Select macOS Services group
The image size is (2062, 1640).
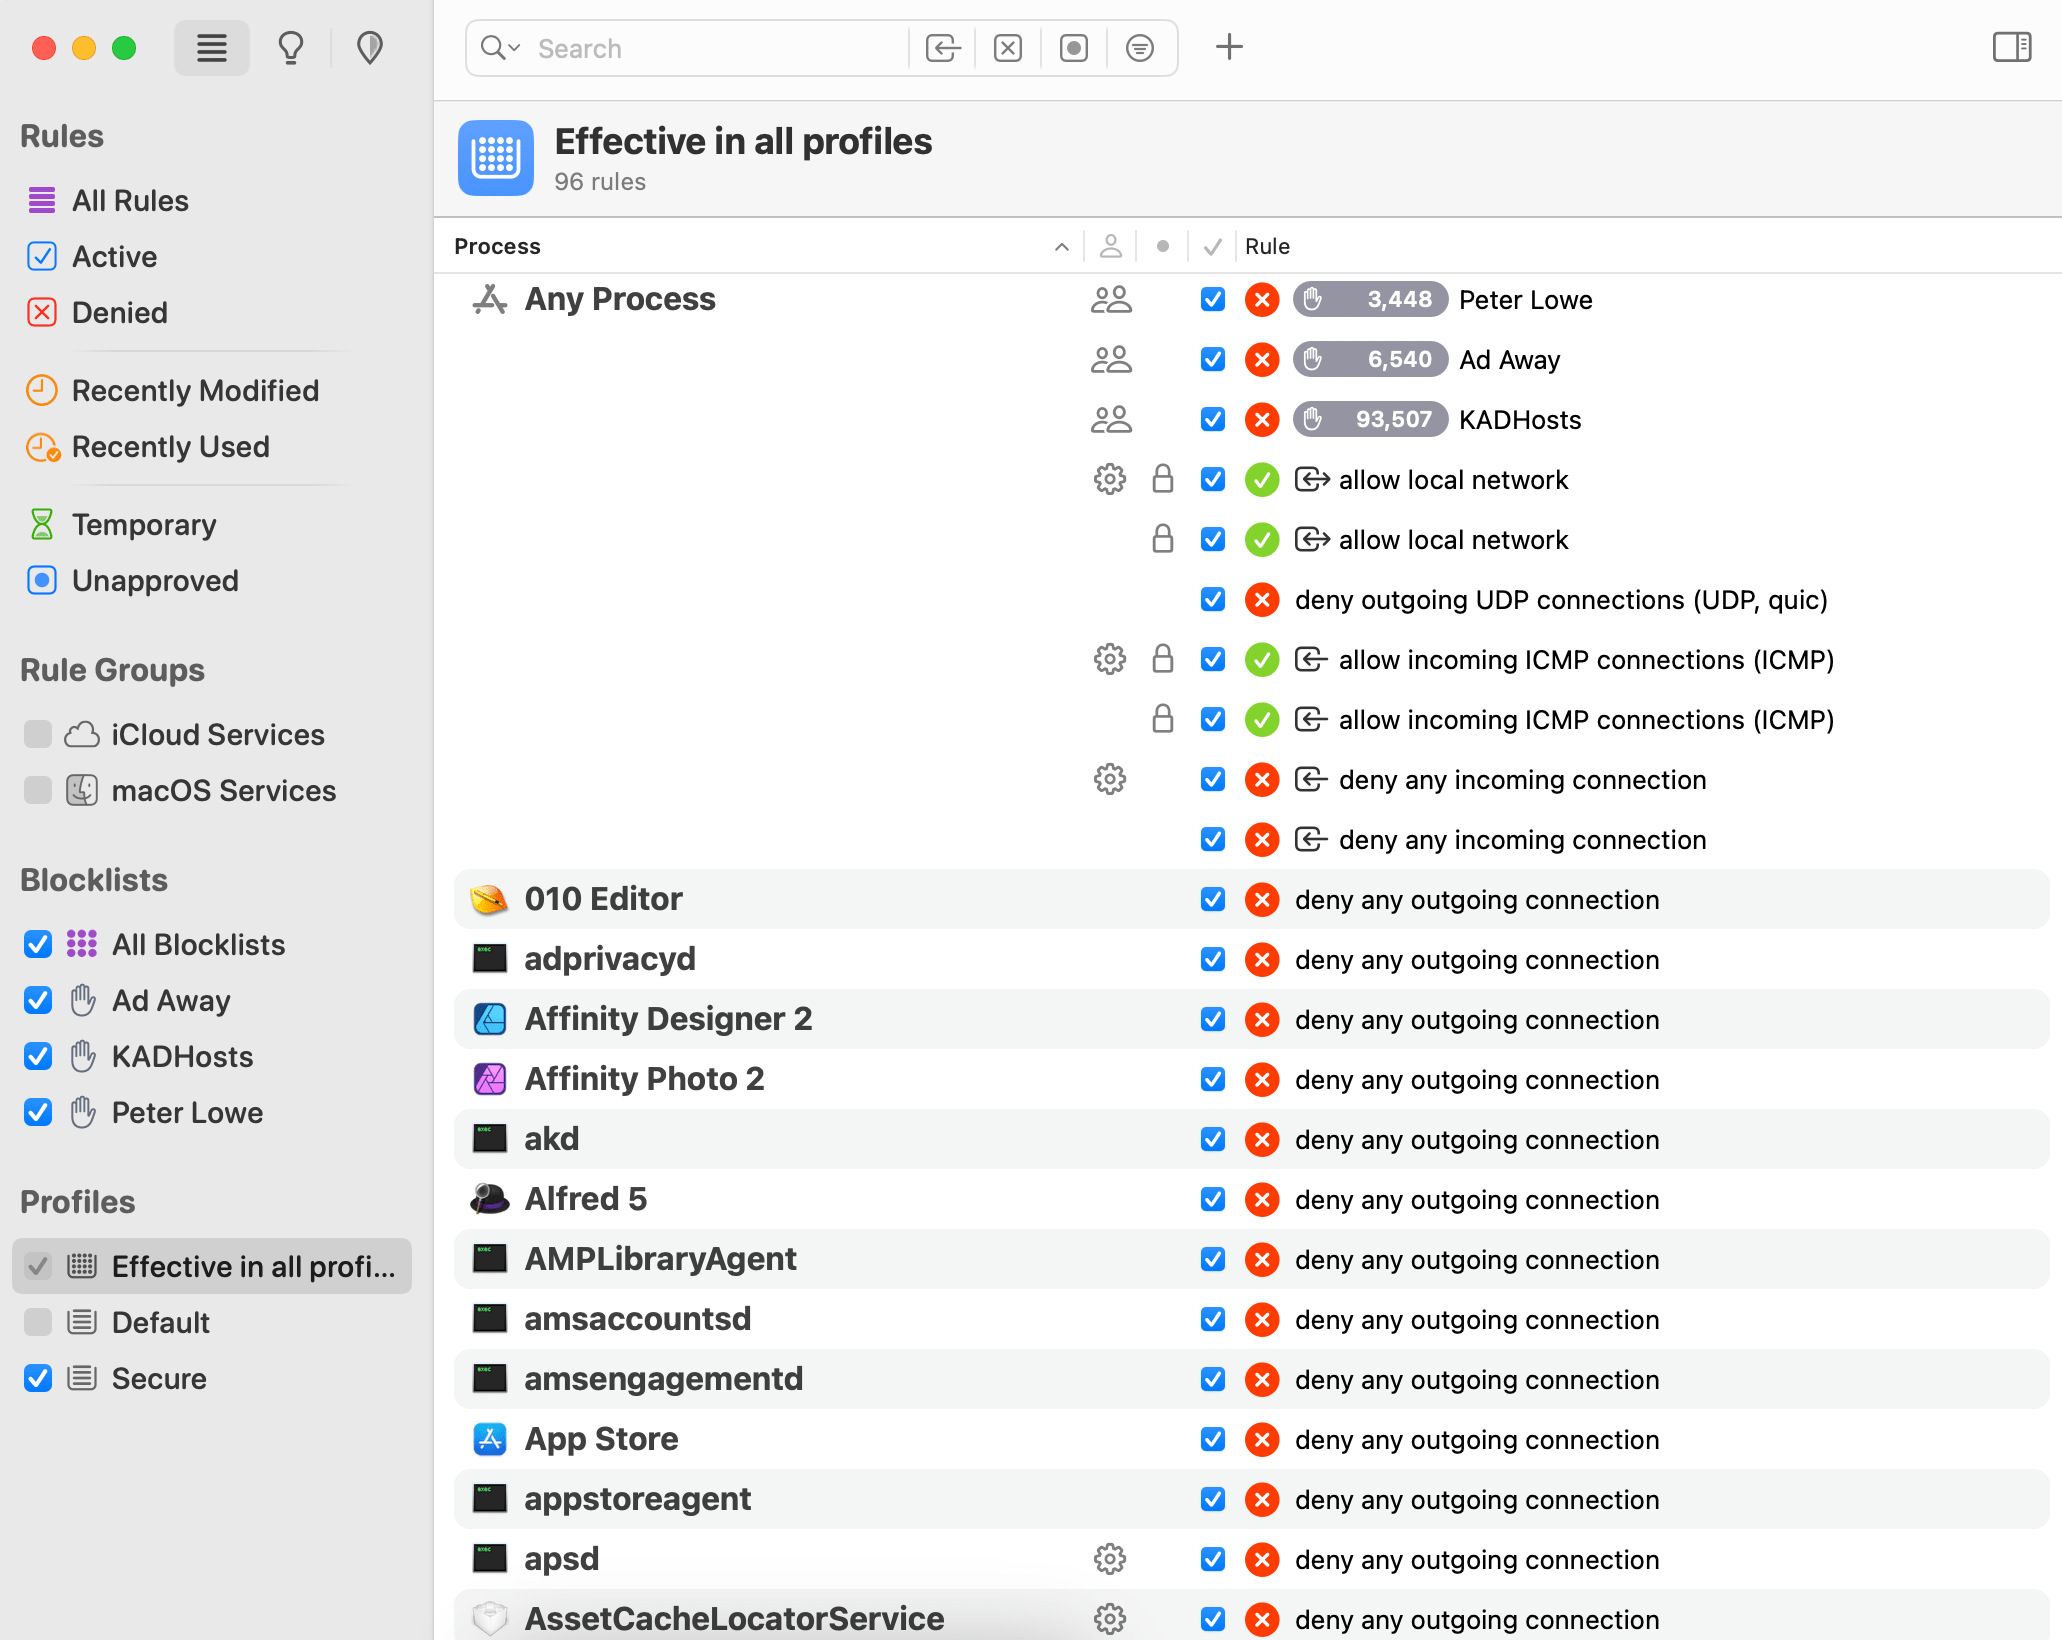[224, 791]
